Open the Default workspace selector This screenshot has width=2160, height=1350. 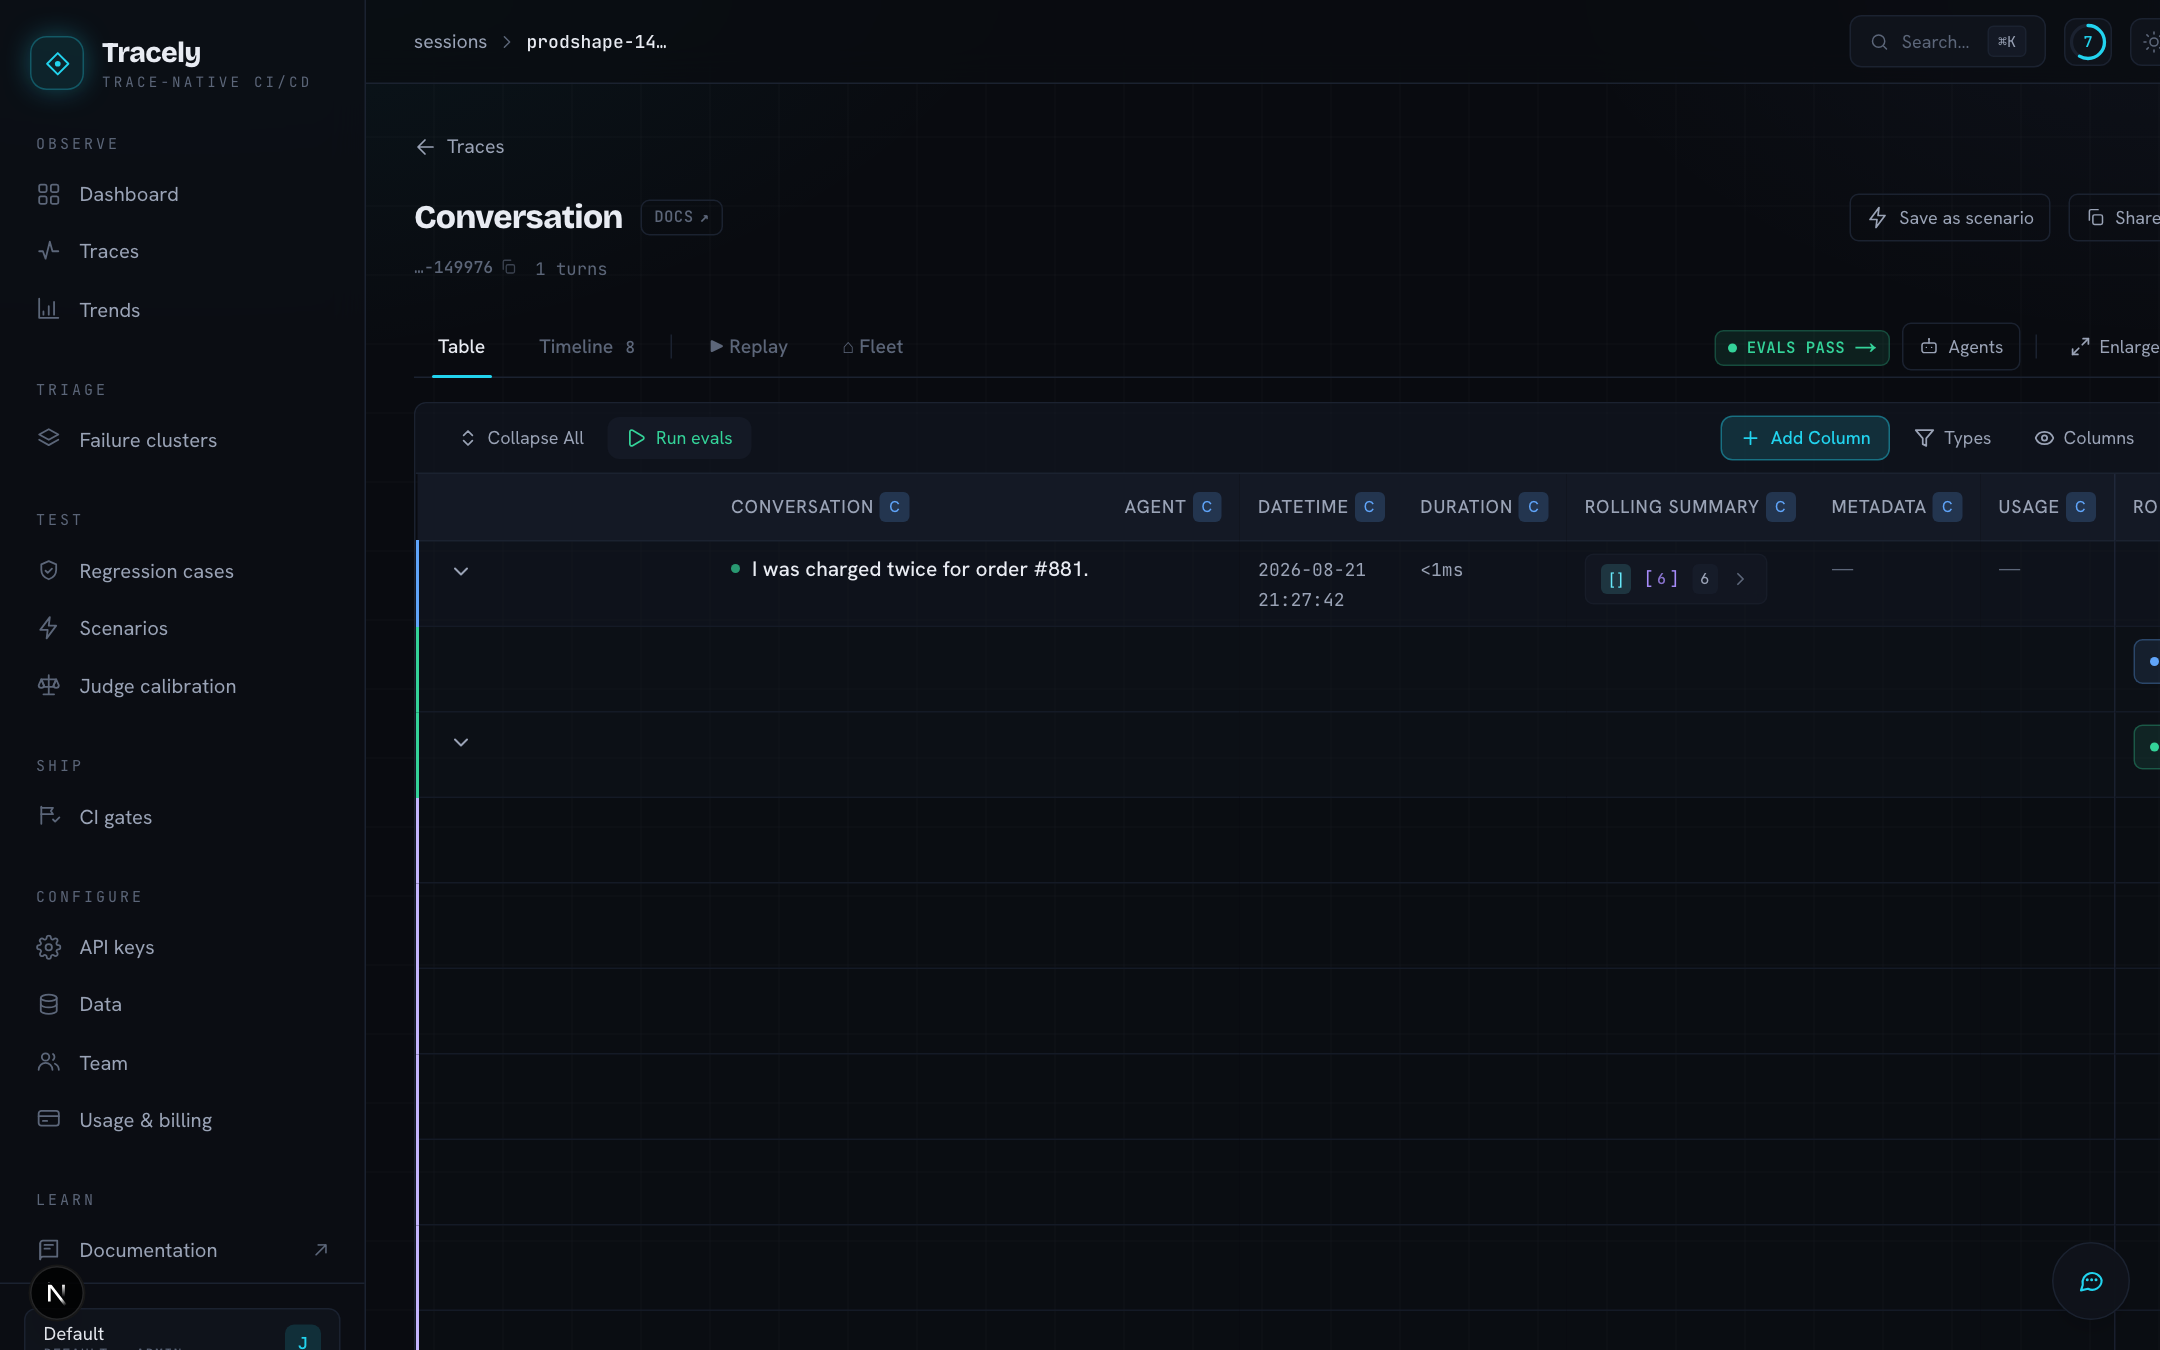pos(181,1332)
